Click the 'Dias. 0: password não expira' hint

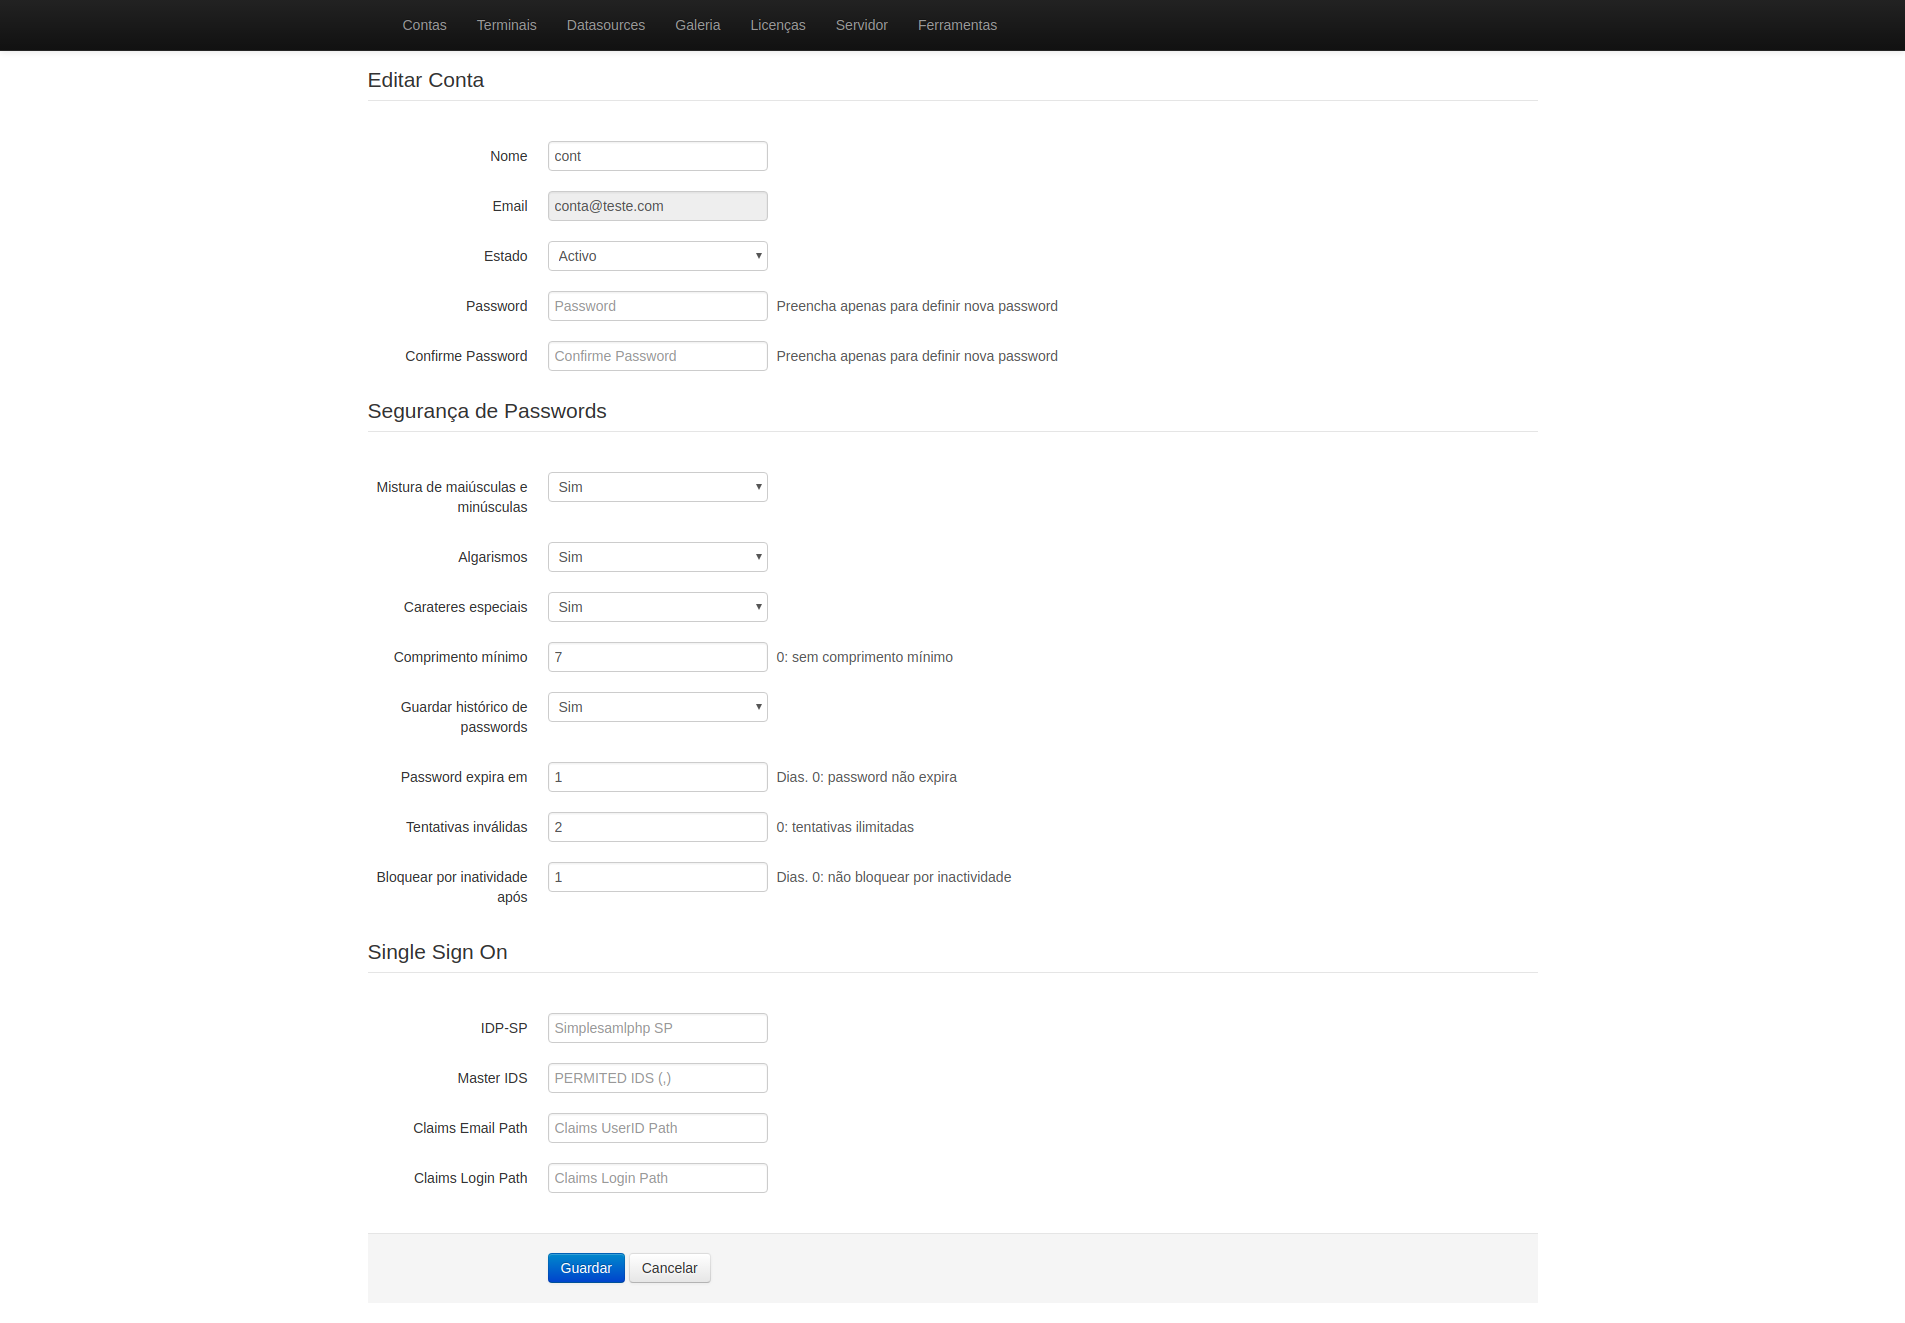click(x=866, y=777)
